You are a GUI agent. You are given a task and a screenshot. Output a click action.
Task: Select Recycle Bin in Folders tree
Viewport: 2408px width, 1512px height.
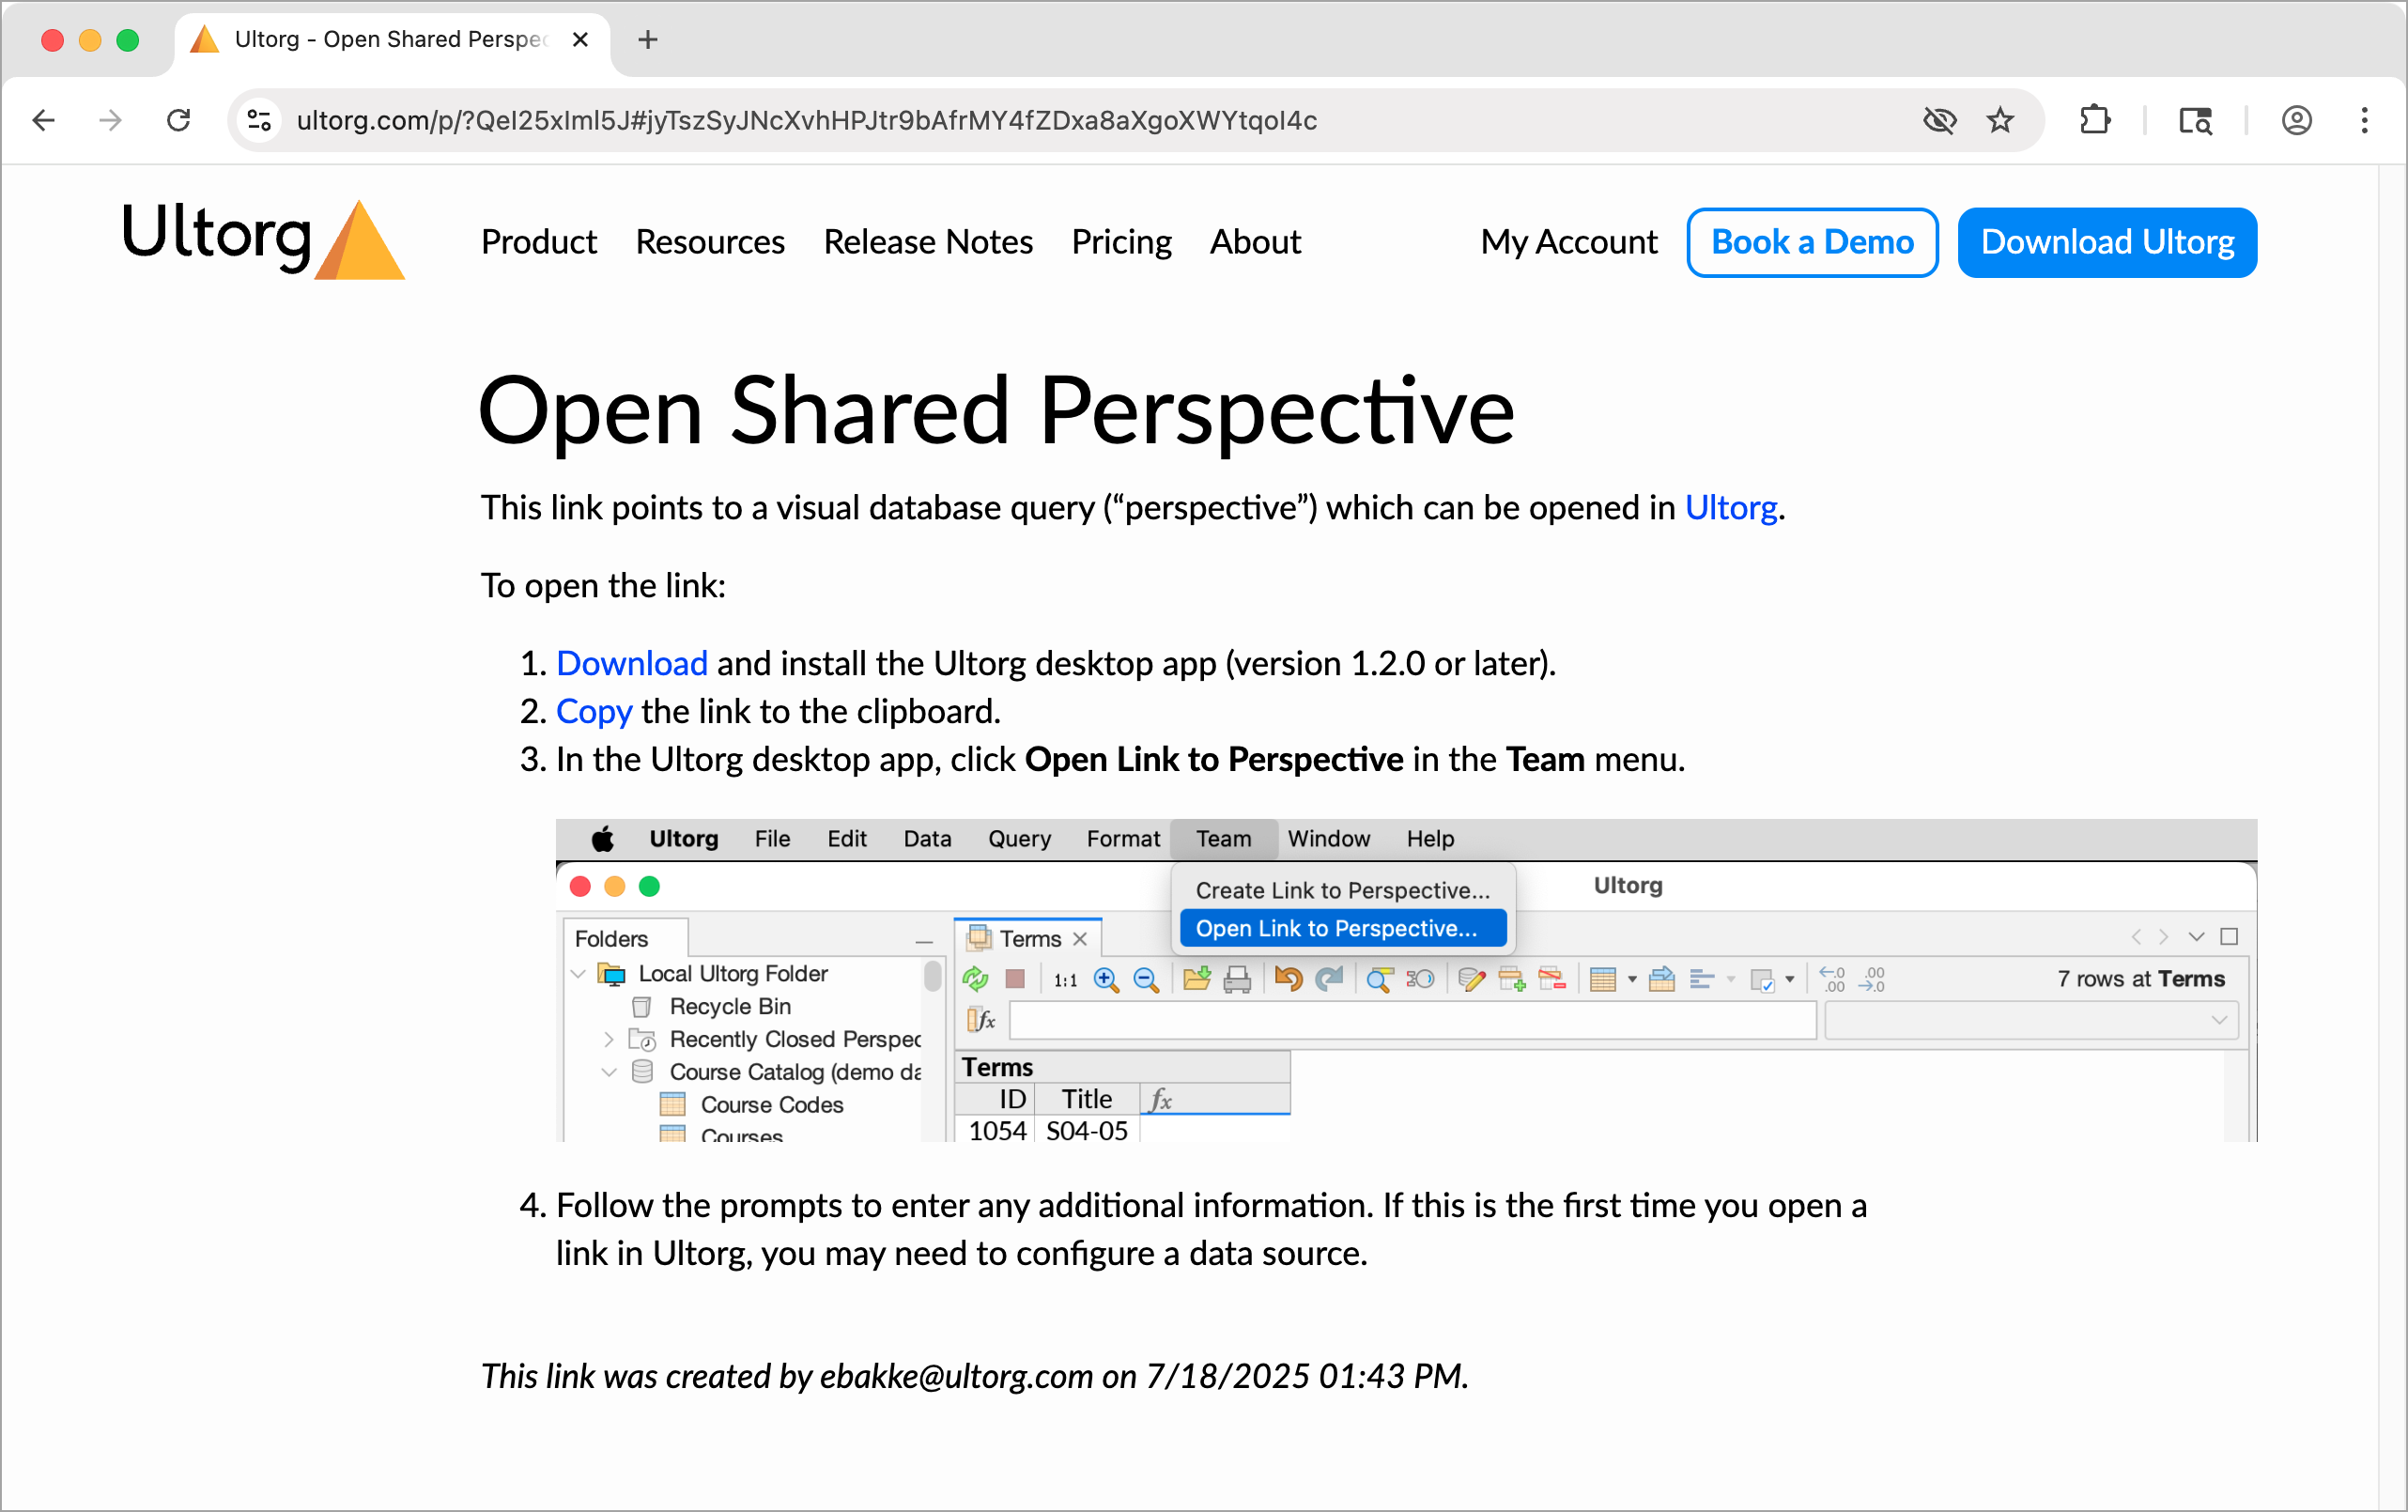click(x=730, y=1007)
